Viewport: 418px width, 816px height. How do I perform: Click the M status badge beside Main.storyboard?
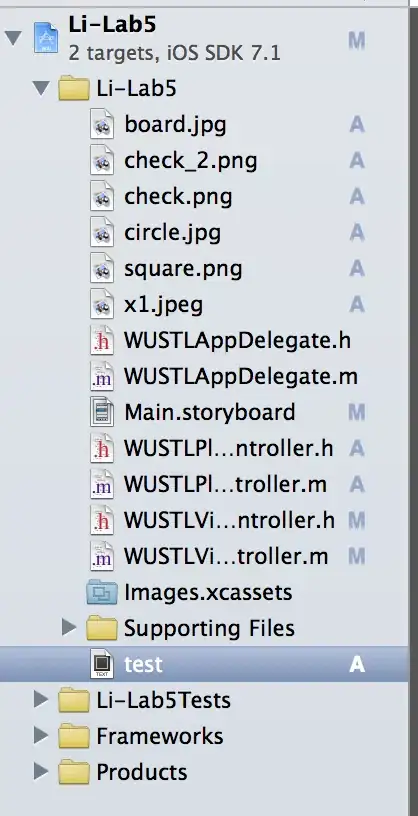(357, 413)
